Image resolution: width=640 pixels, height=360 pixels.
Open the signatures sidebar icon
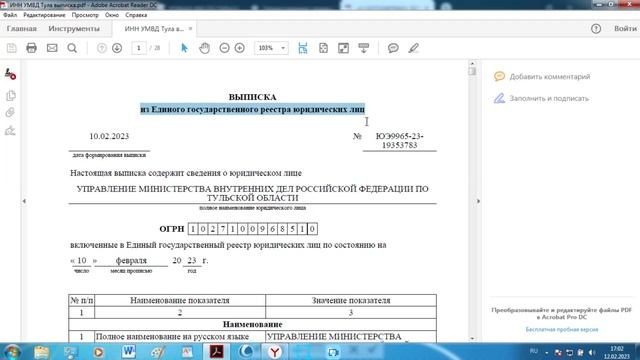point(10,131)
